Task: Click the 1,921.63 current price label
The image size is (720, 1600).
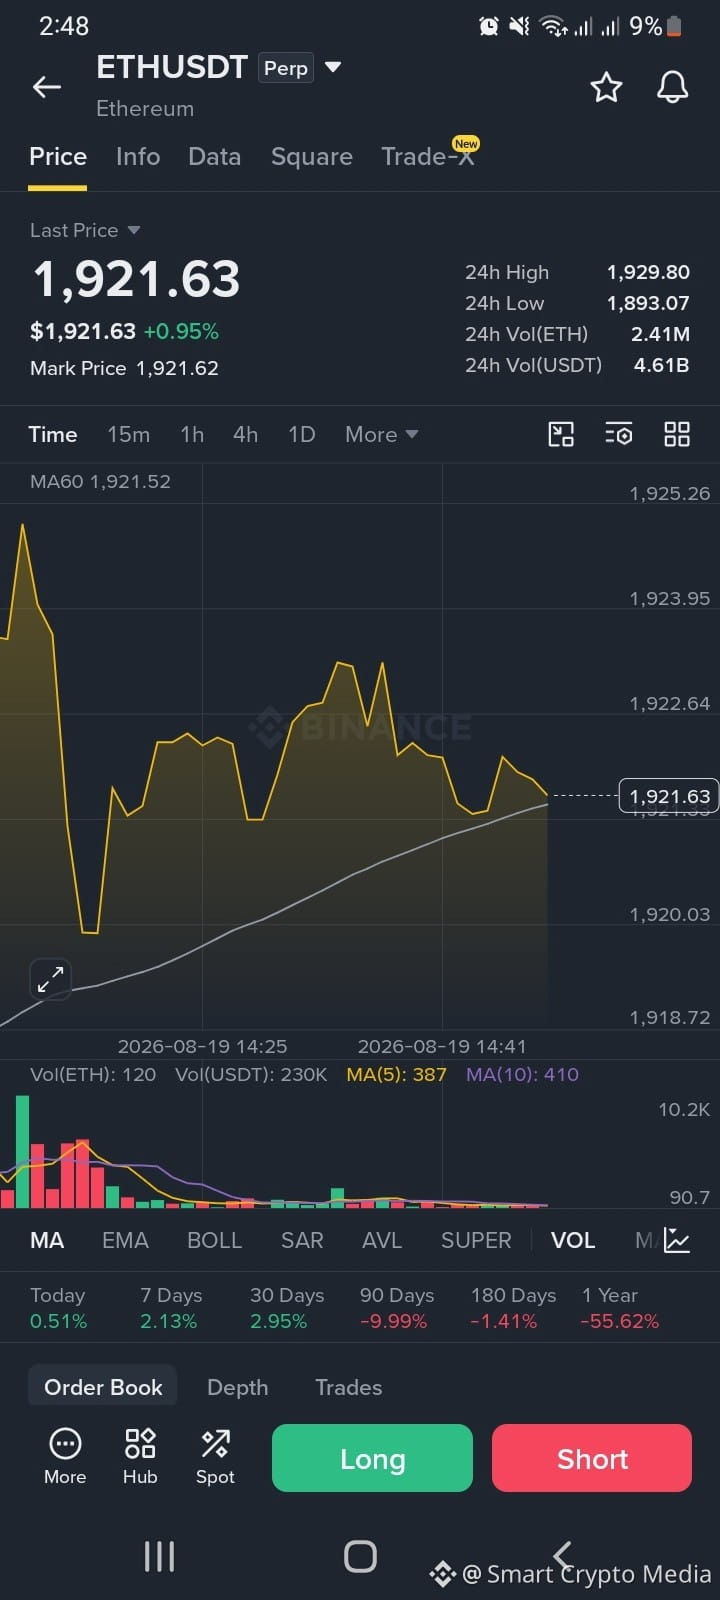Action: click(669, 796)
